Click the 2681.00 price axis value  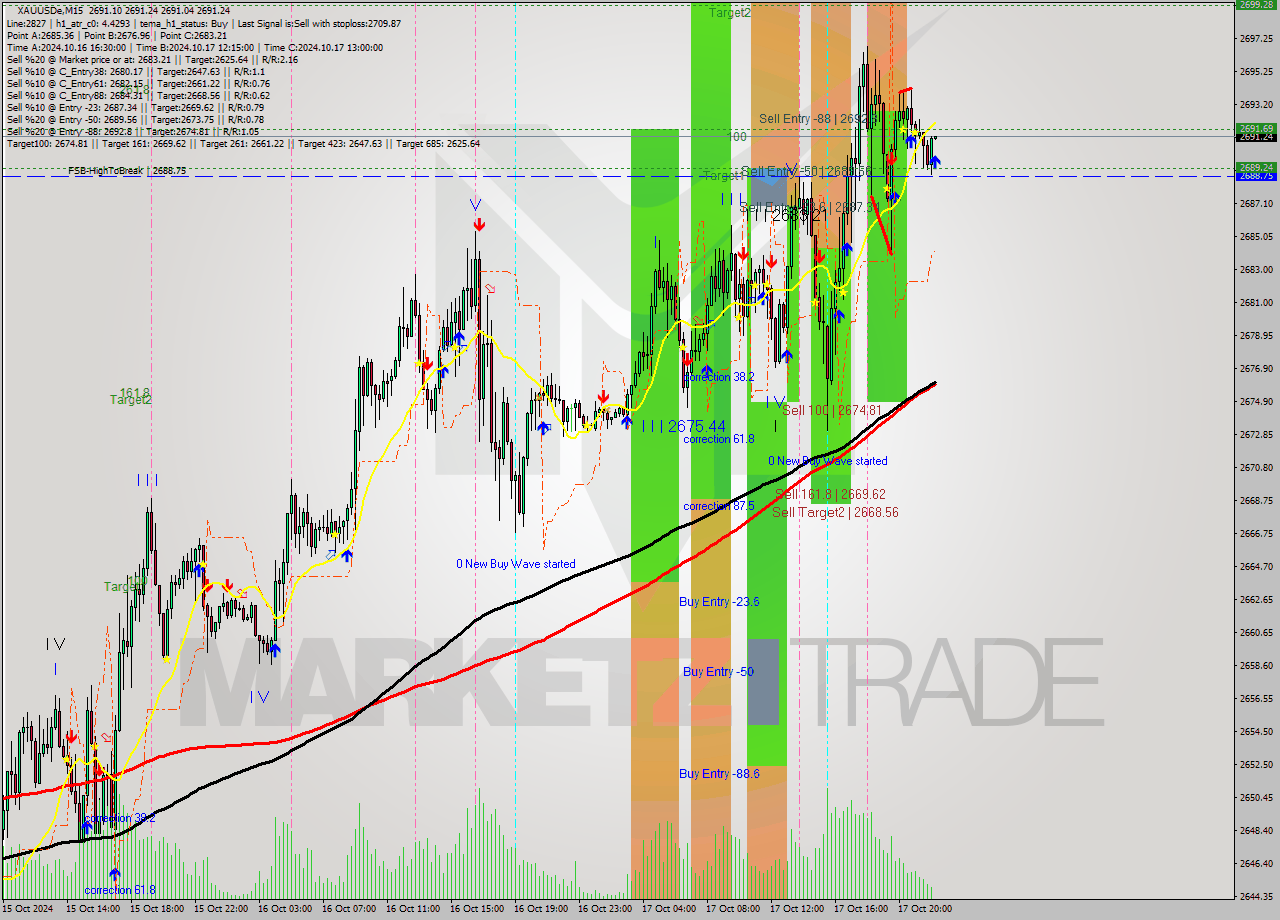point(1256,302)
